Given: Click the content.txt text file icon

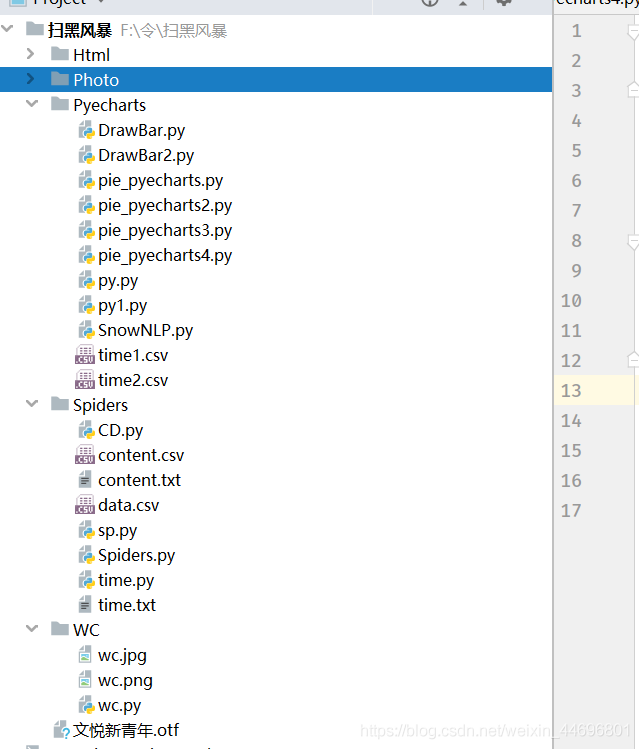Looking at the screenshot, I should (85, 480).
